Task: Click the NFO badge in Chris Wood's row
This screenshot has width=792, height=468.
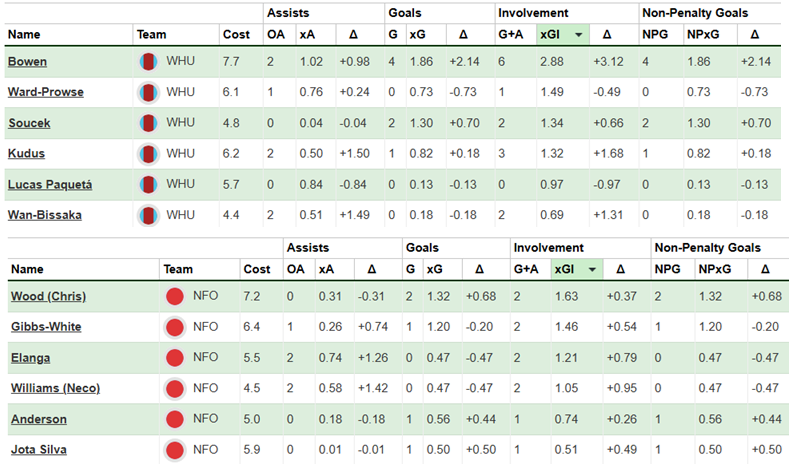Action: (x=174, y=296)
